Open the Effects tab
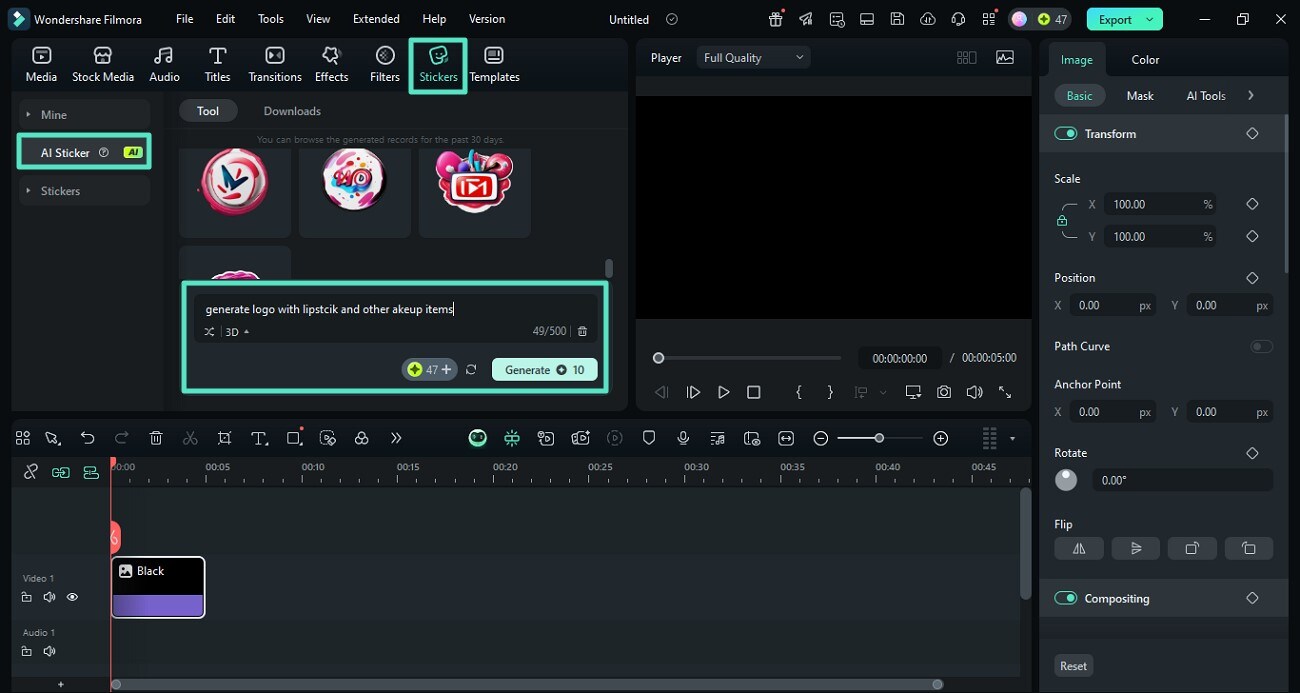1300x693 pixels. pyautogui.click(x=331, y=65)
